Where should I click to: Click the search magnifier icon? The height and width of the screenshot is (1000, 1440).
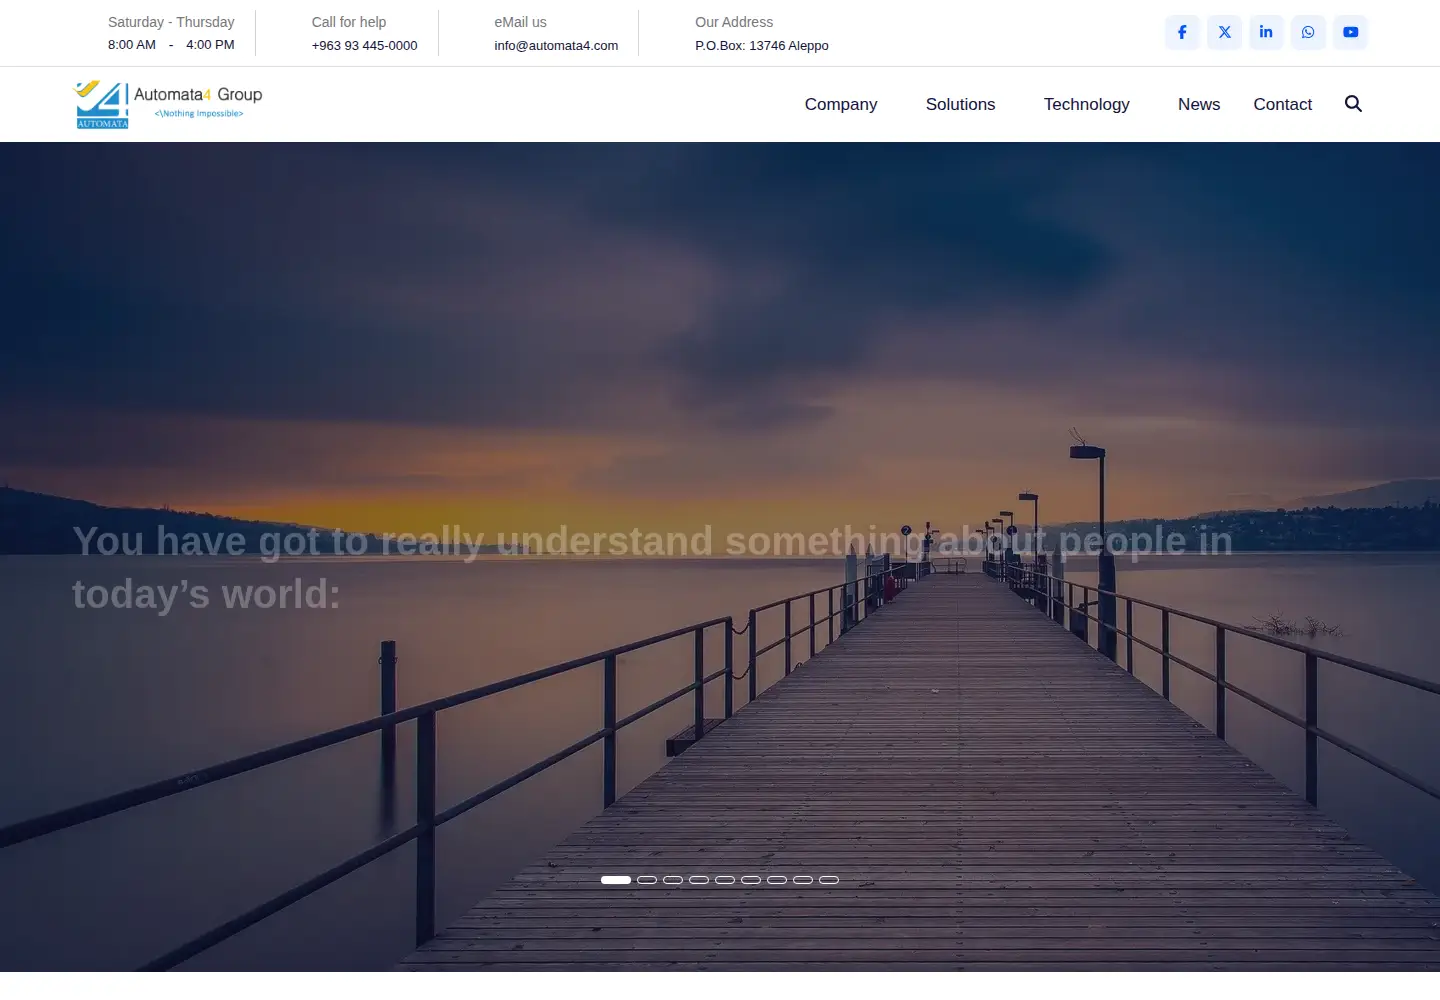pos(1353,104)
